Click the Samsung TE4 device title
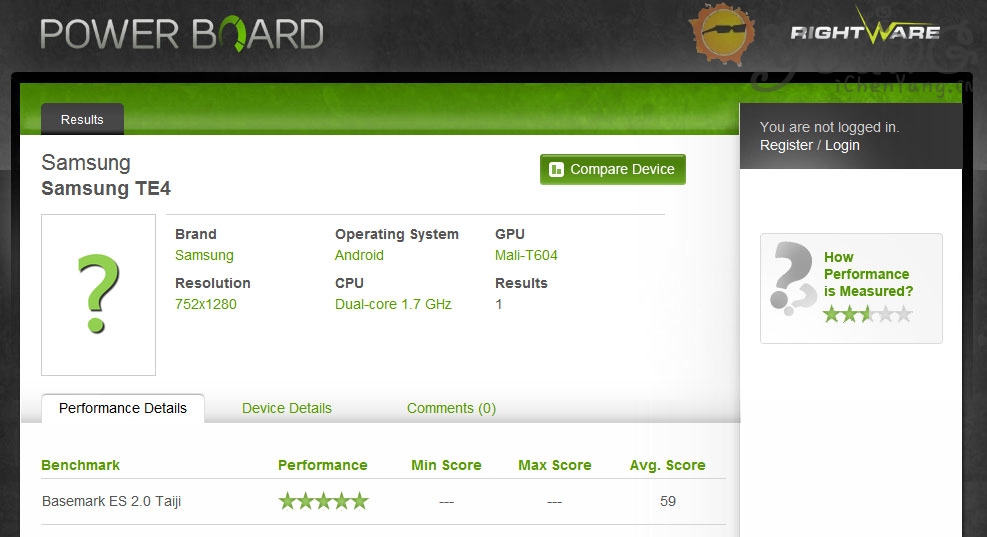This screenshot has width=987, height=537. click(x=106, y=188)
